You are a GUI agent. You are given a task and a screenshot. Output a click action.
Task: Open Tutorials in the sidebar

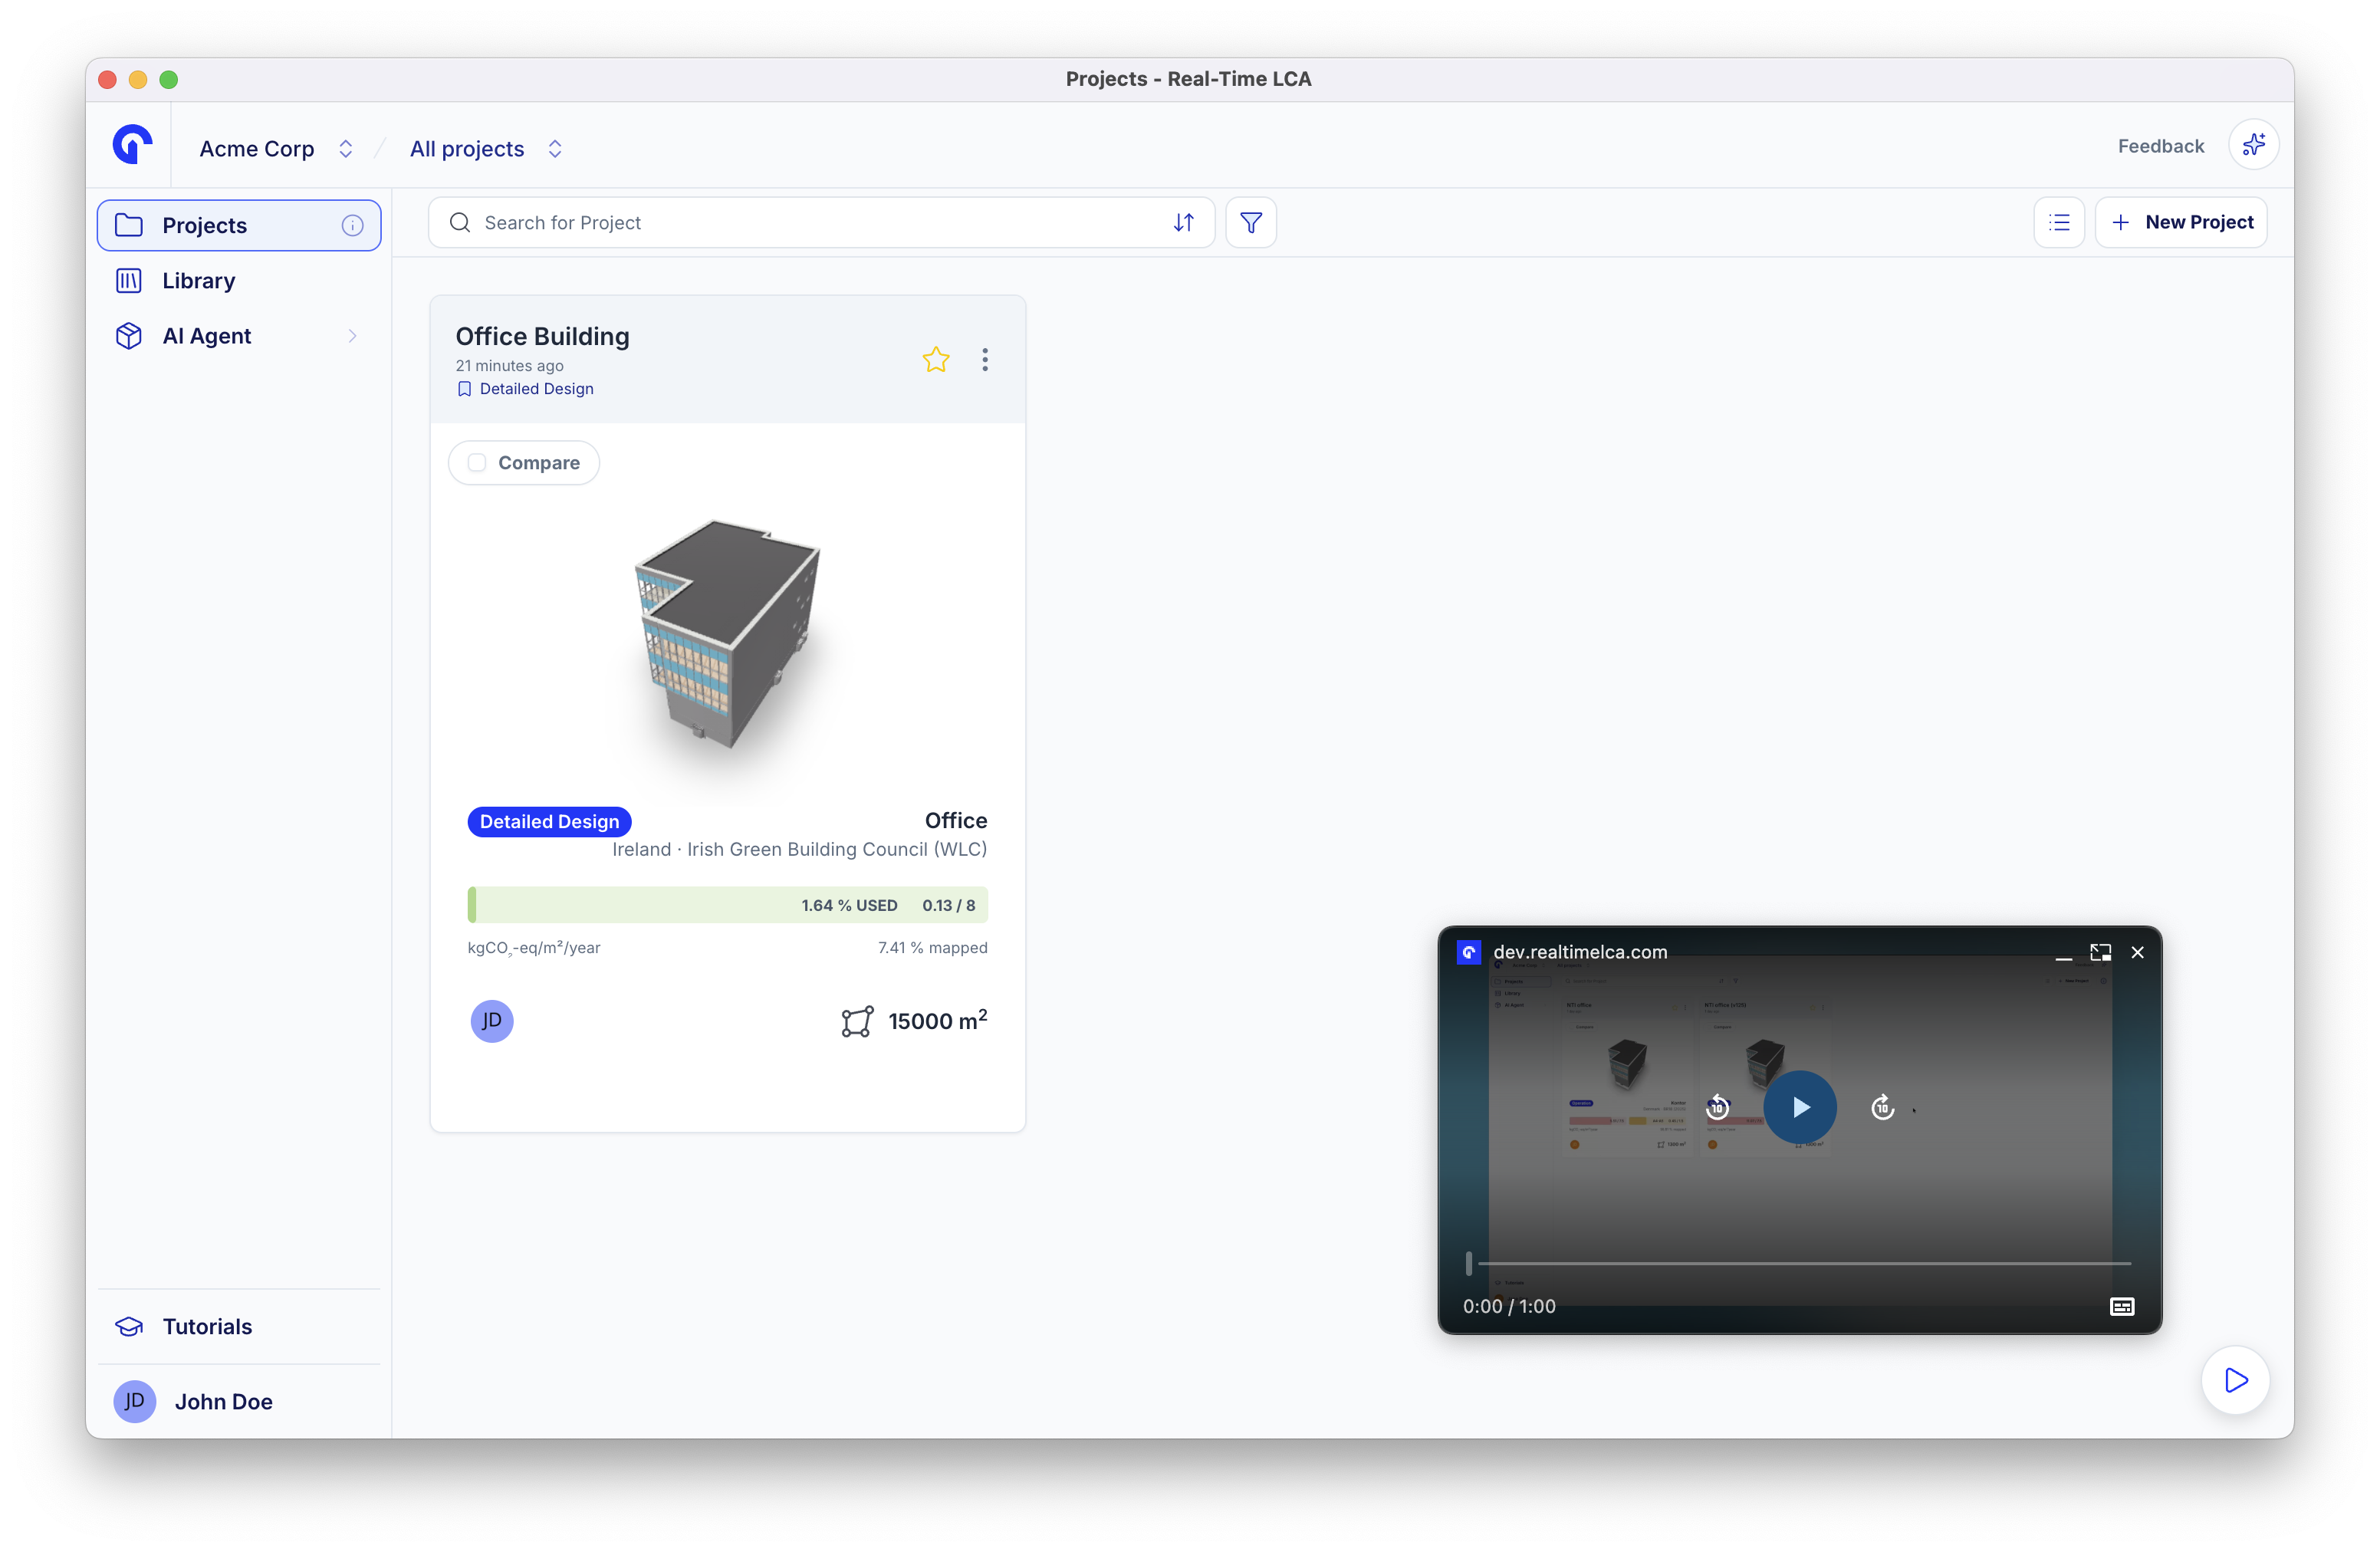[239, 1326]
